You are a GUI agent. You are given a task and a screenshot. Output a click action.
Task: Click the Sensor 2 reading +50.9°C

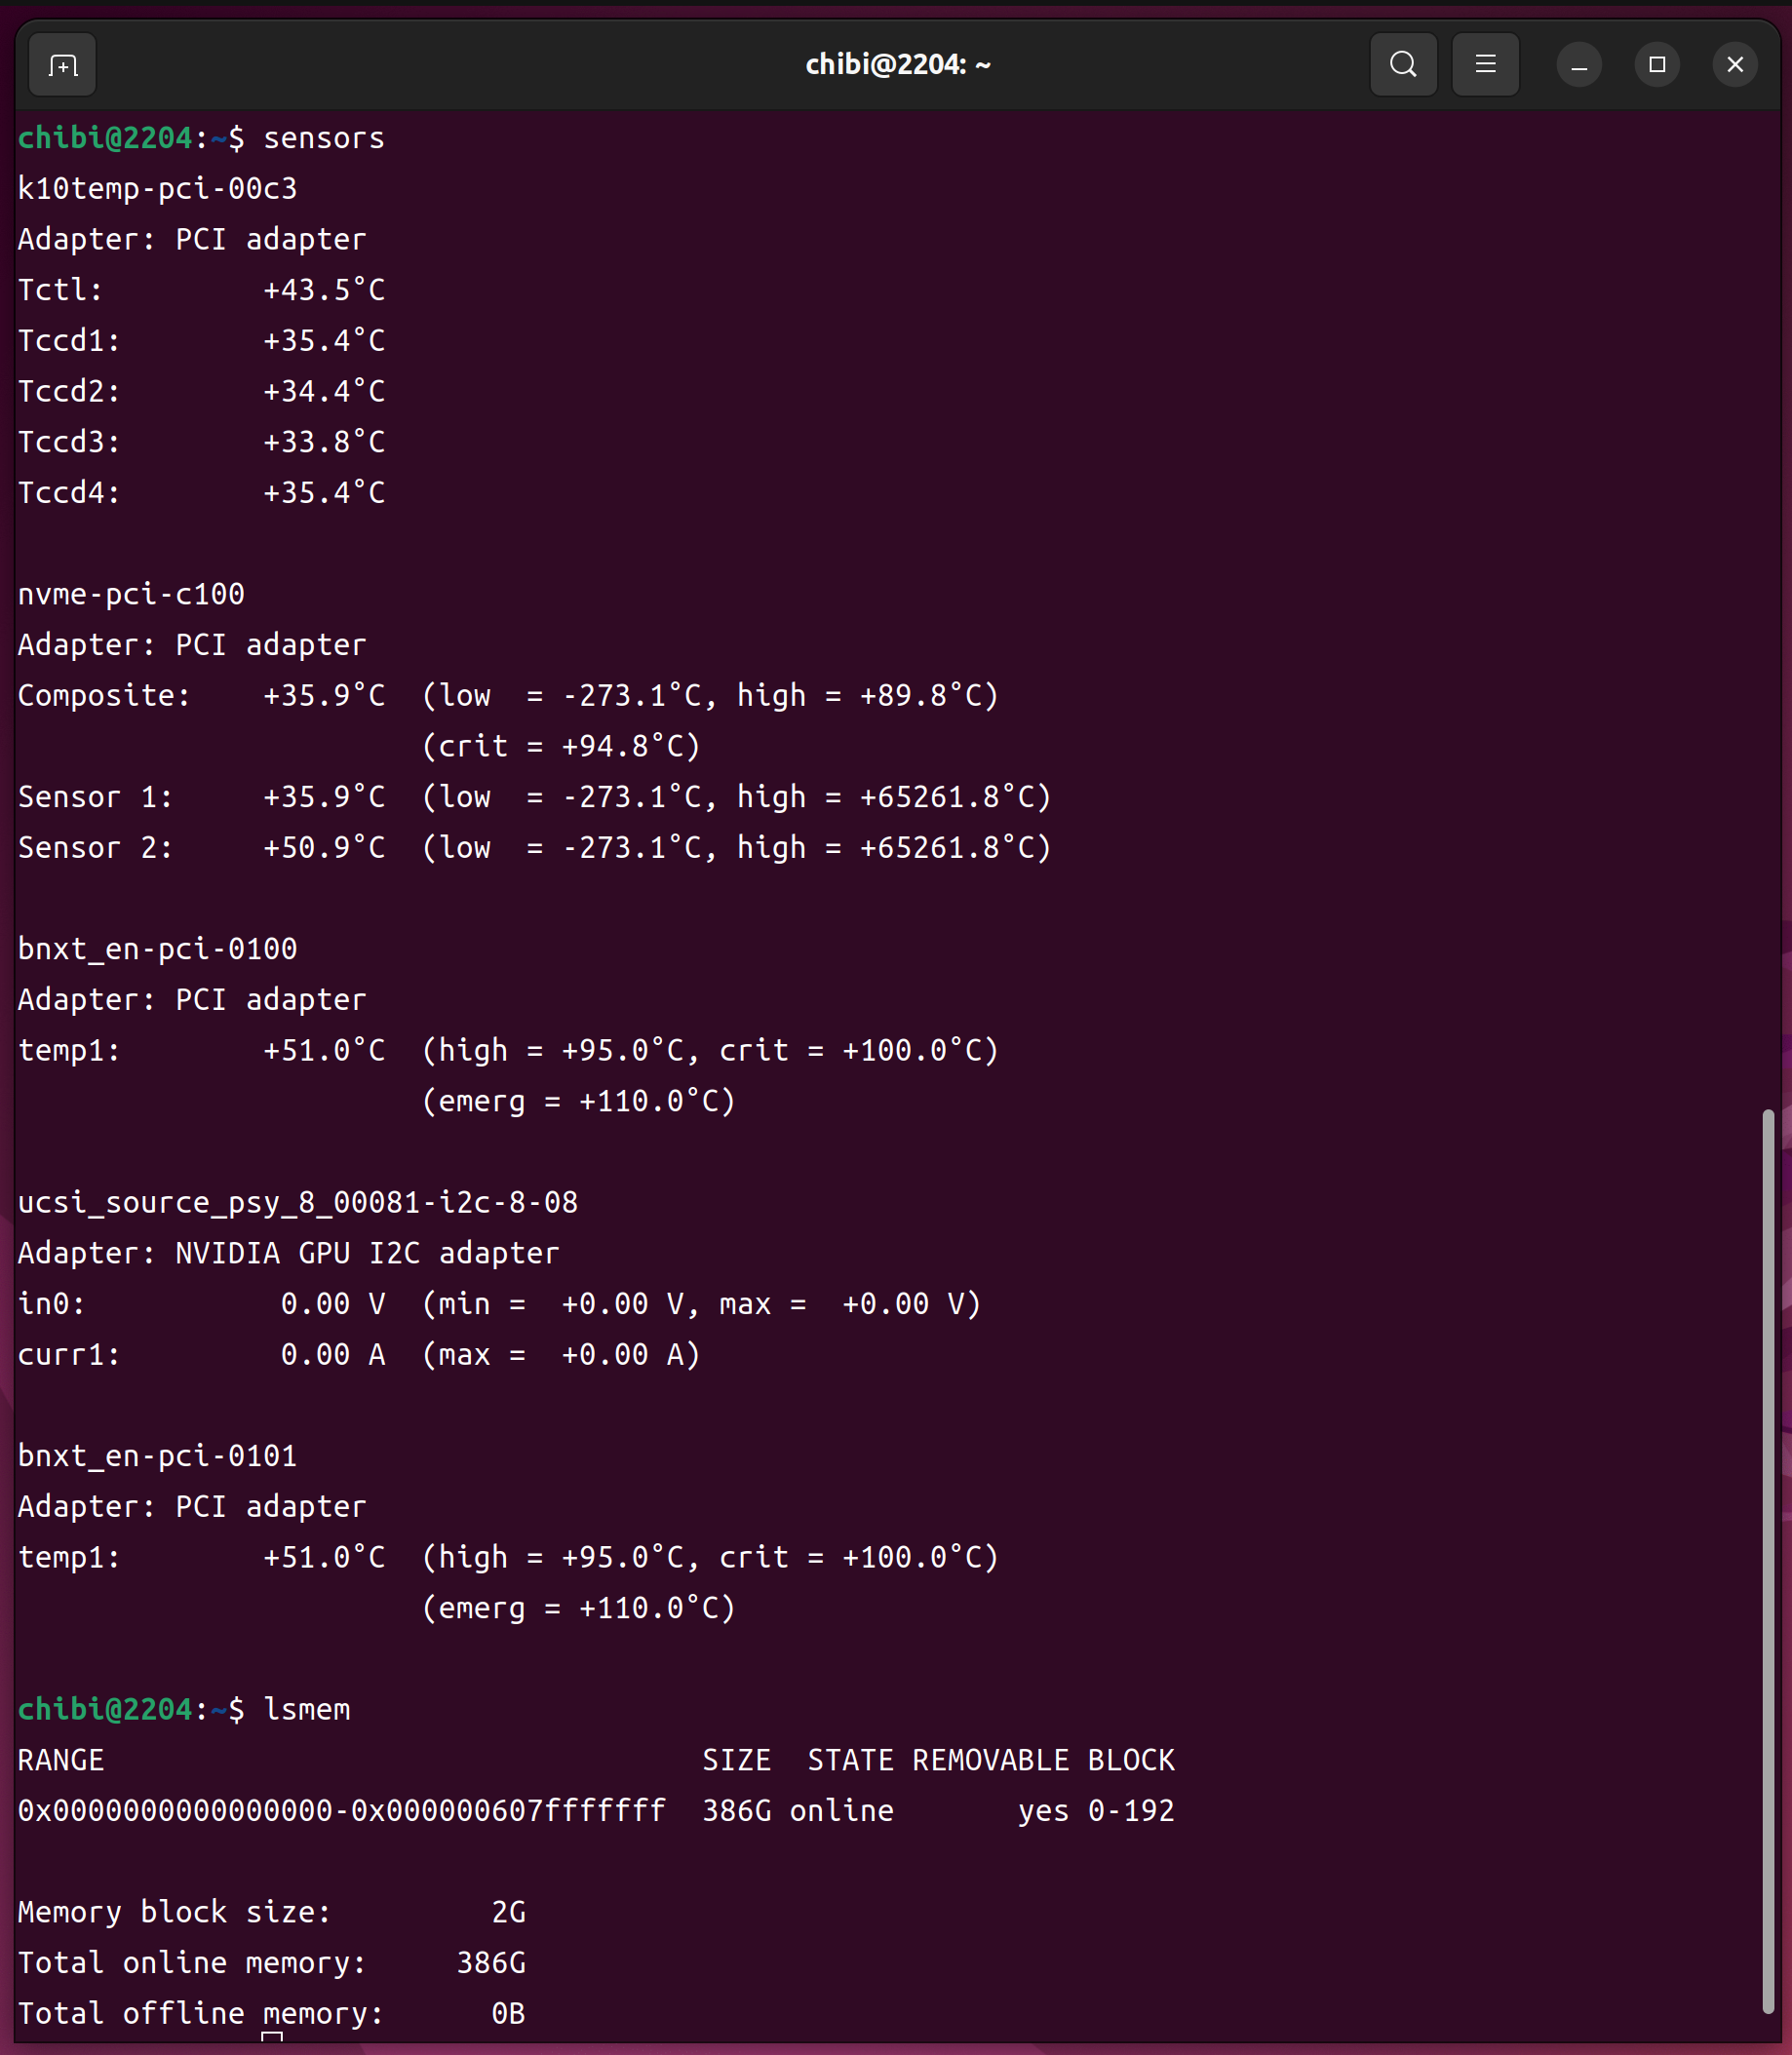tap(323, 848)
